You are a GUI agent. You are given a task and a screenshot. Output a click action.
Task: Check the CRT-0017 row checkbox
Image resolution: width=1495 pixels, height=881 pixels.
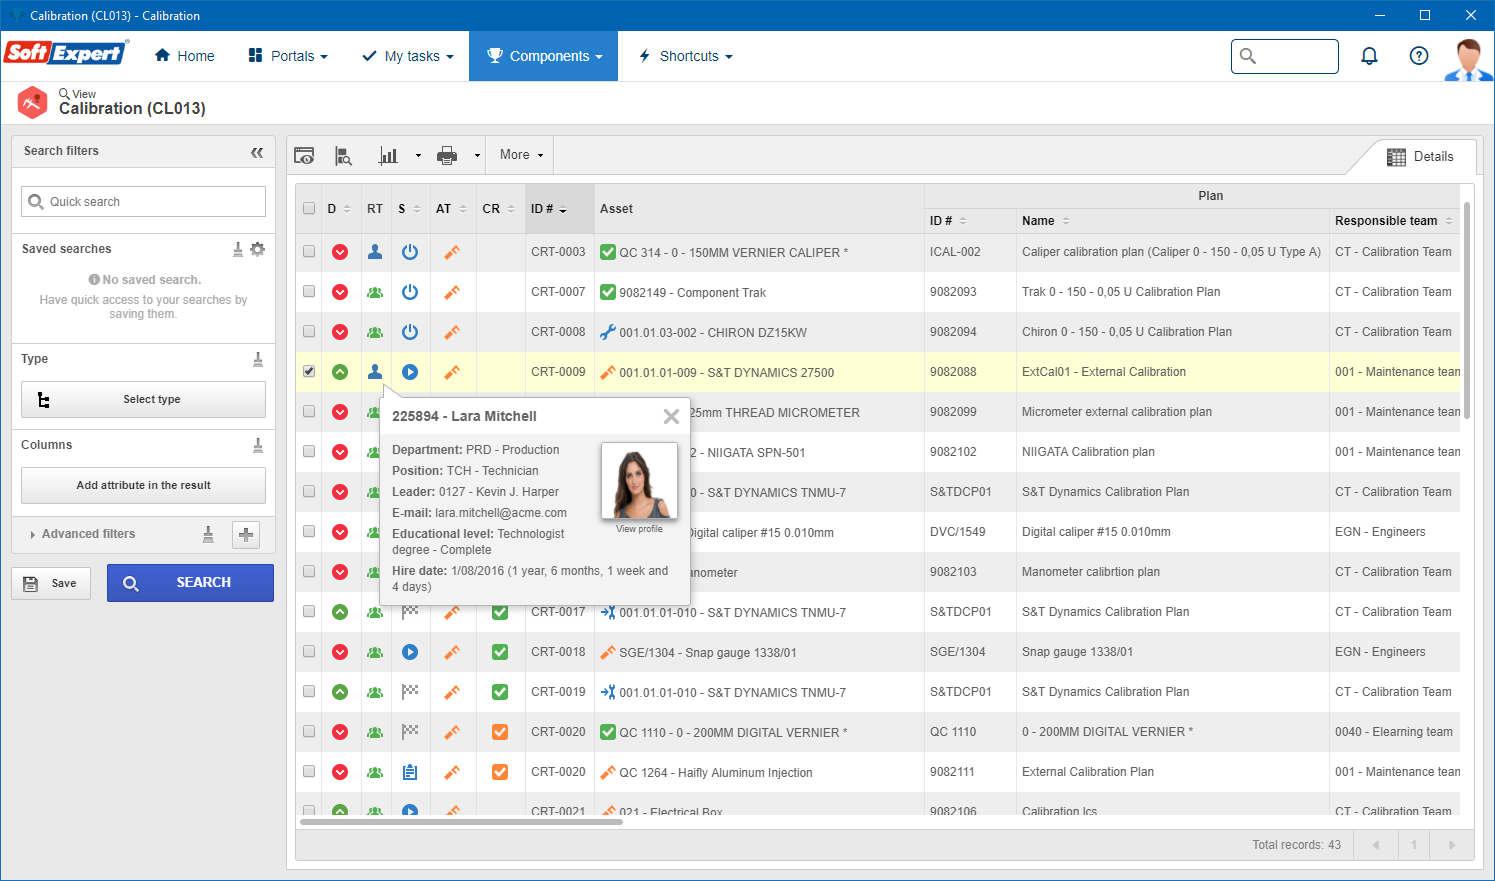coord(309,612)
